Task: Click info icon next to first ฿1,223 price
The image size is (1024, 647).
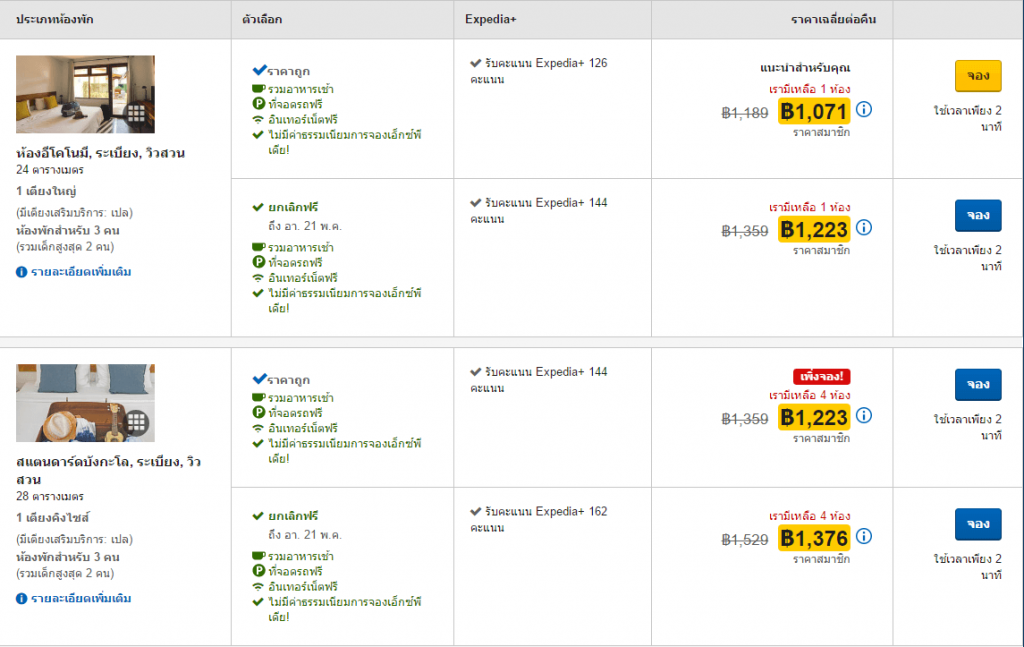Action: click(864, 228)
